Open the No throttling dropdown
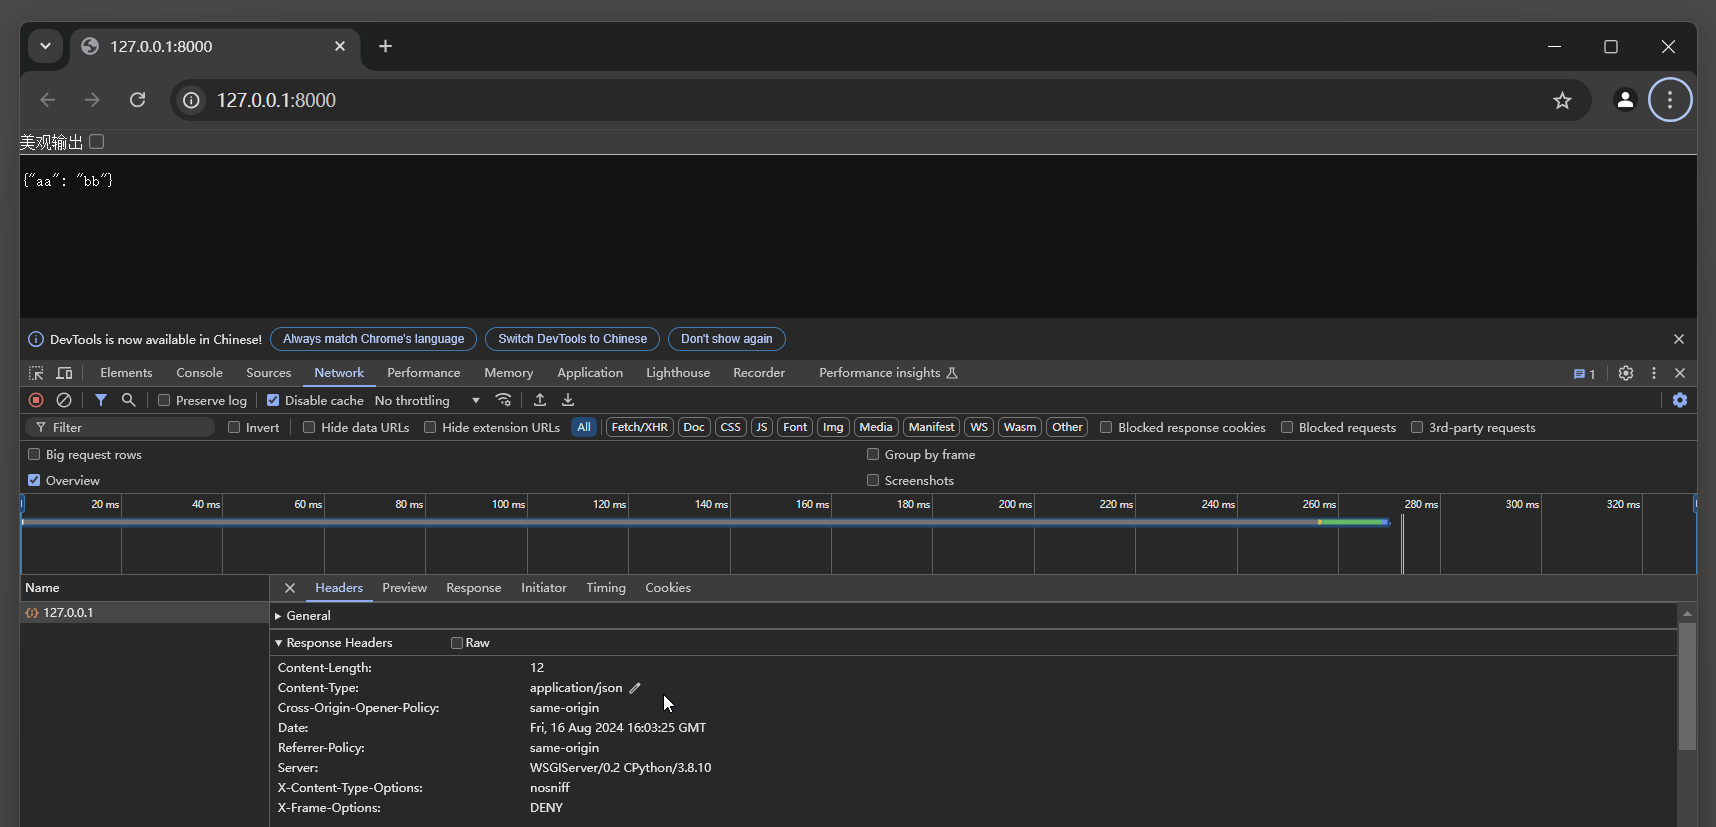The image size is (1716, 827). point(427,400)
